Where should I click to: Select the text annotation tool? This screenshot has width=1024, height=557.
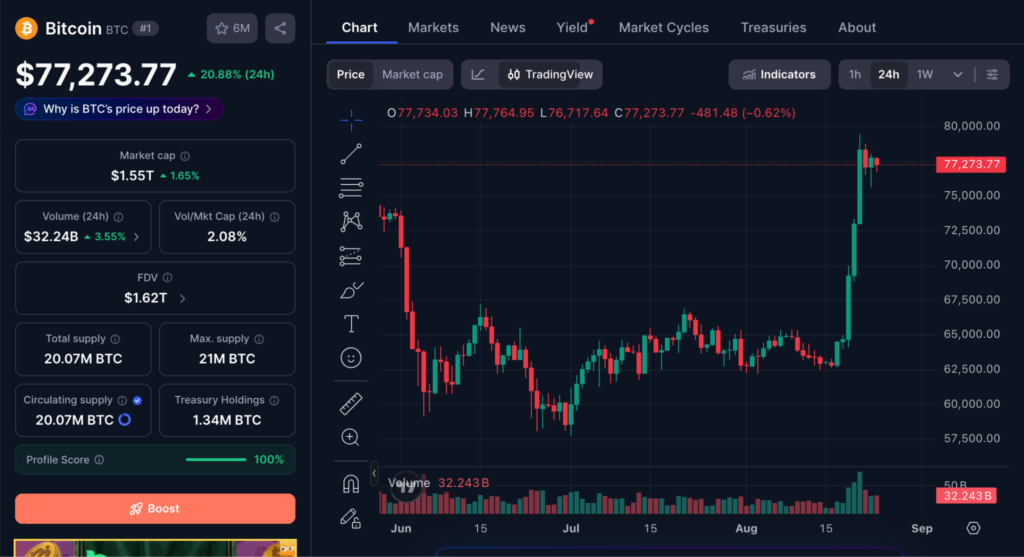(351, 324)
